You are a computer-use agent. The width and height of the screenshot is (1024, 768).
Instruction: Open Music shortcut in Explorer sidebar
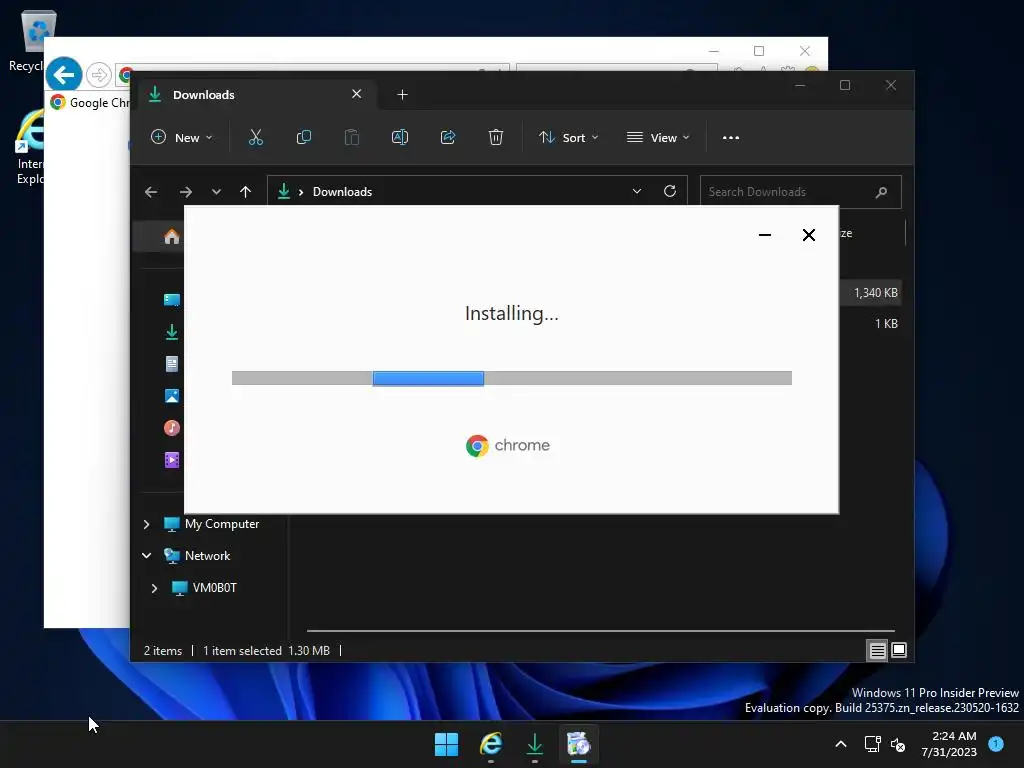pos(172,428)
